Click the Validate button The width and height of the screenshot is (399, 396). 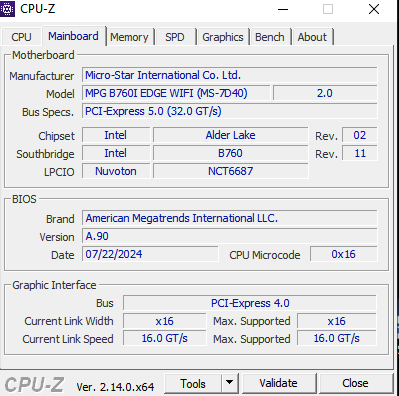[x=279, y=383]
